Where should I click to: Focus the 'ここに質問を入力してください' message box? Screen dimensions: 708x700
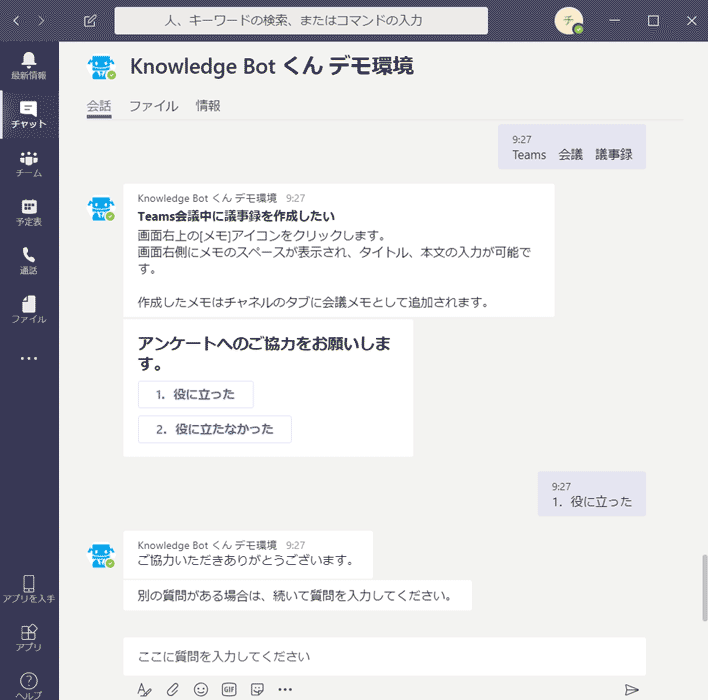click(384, 656)
